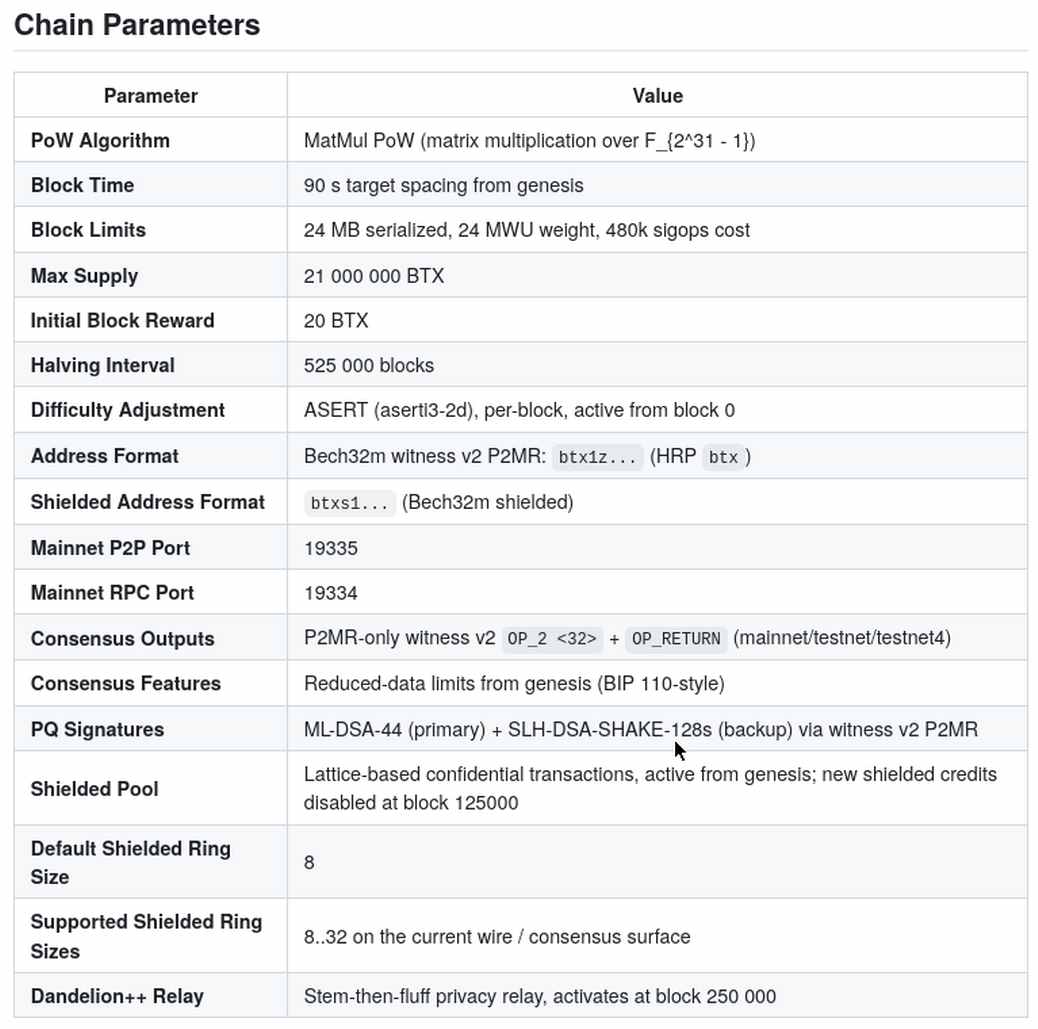Image resolution: width=1038 pixels, height=1029 pixels.
Task: Click the PoW Algorithm row label
Action: [101, 140]
